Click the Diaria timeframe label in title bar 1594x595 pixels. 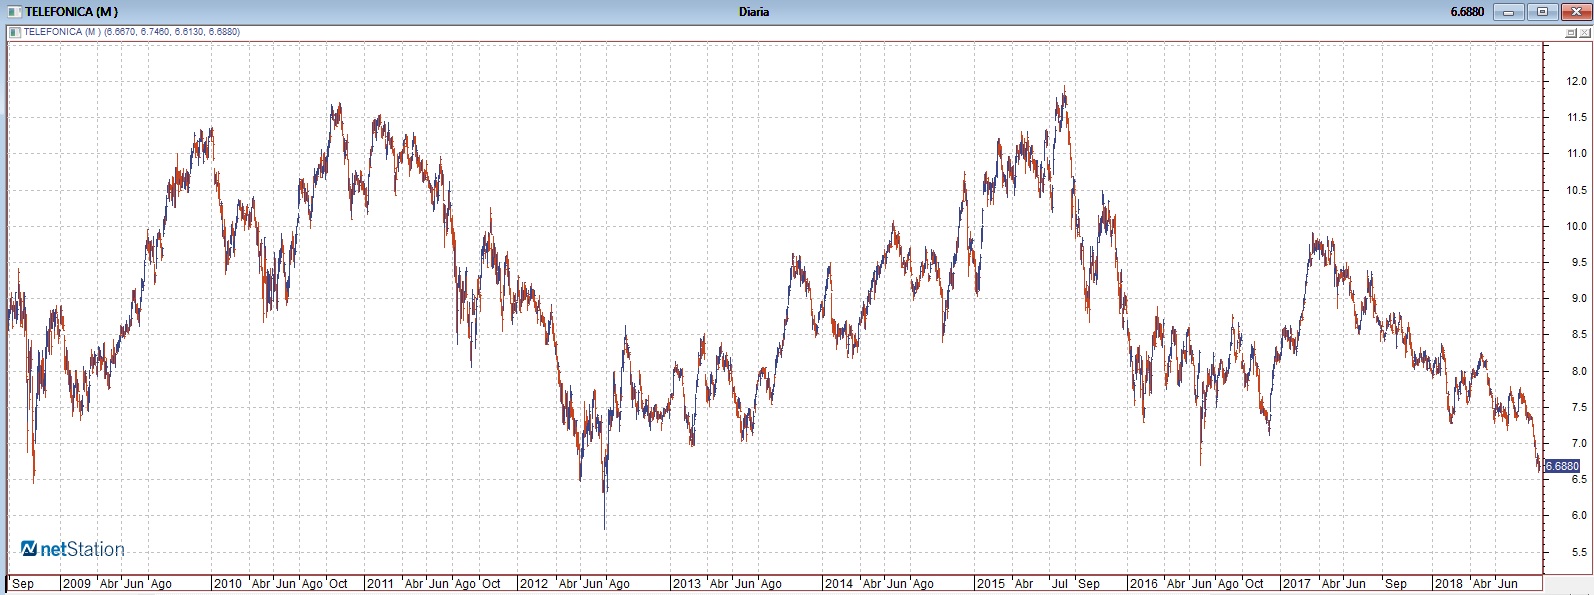click(x=754, y=12)
